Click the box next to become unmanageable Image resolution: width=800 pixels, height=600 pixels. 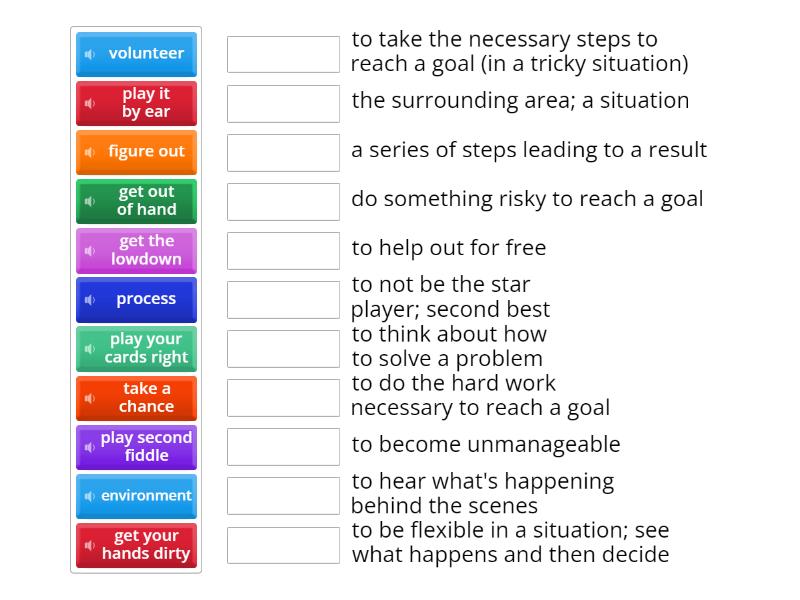pyautogui.click(x=283, y=447)
